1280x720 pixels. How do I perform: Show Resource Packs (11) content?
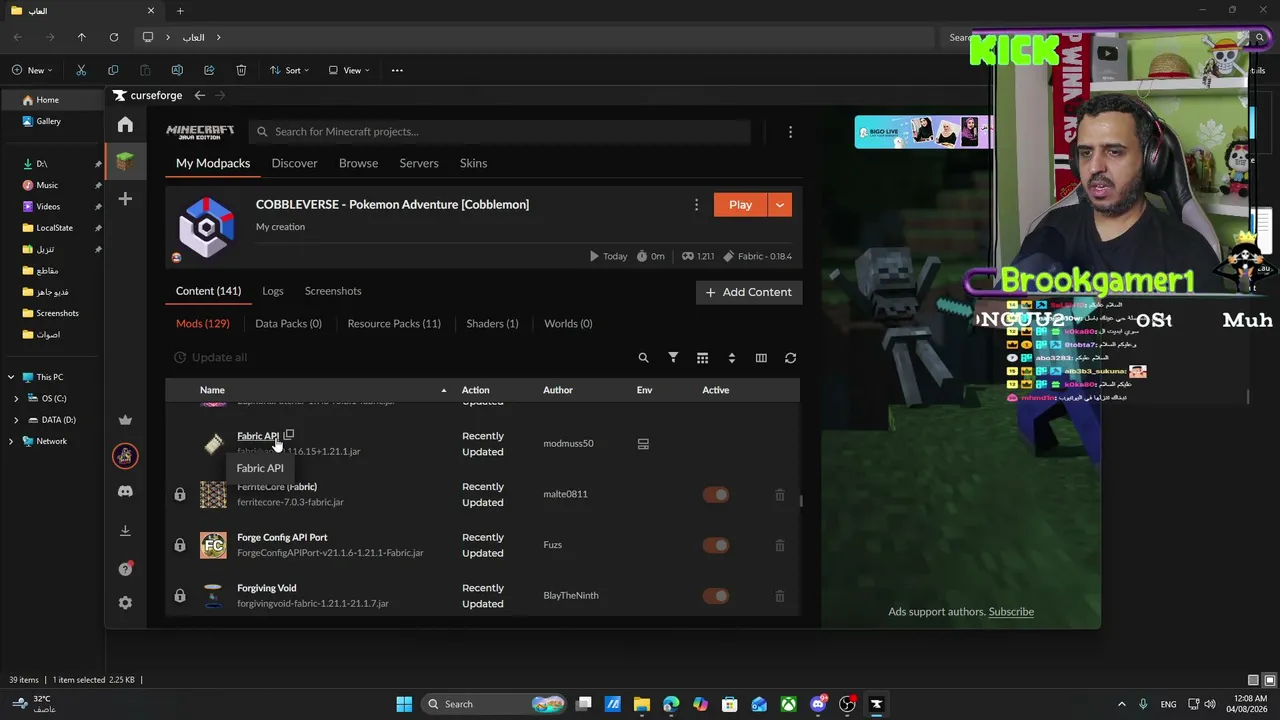tap(394, 324)
